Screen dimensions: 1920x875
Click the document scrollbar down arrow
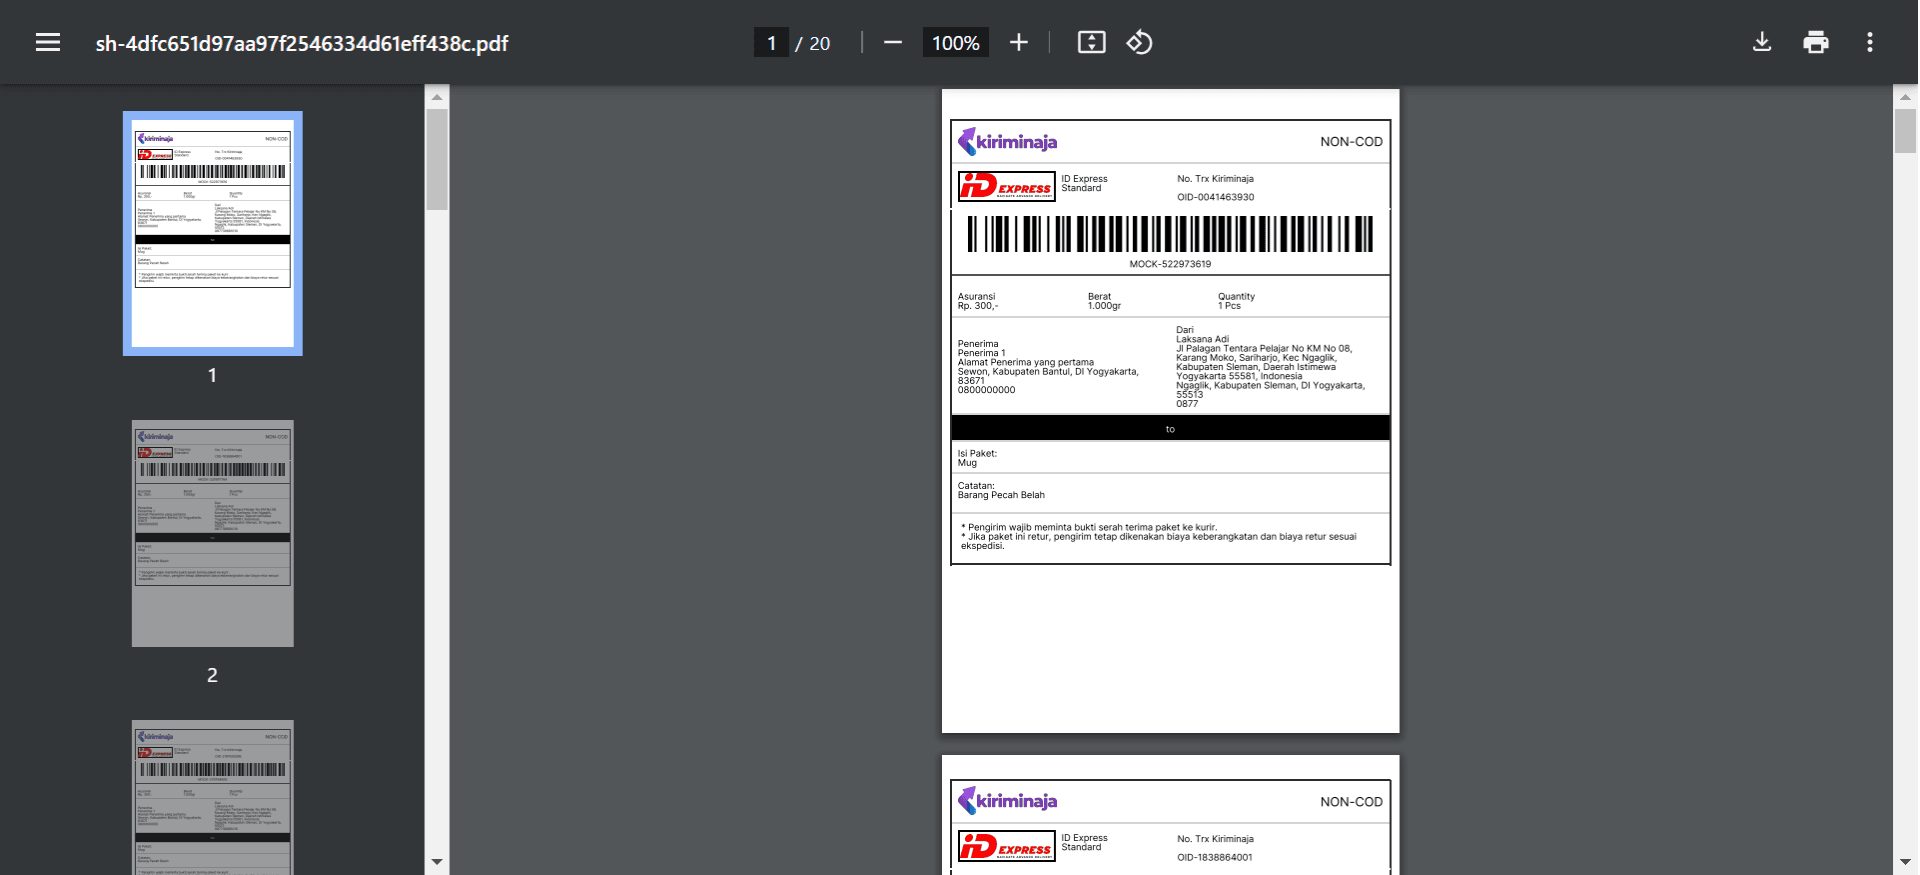(1905, 861)
